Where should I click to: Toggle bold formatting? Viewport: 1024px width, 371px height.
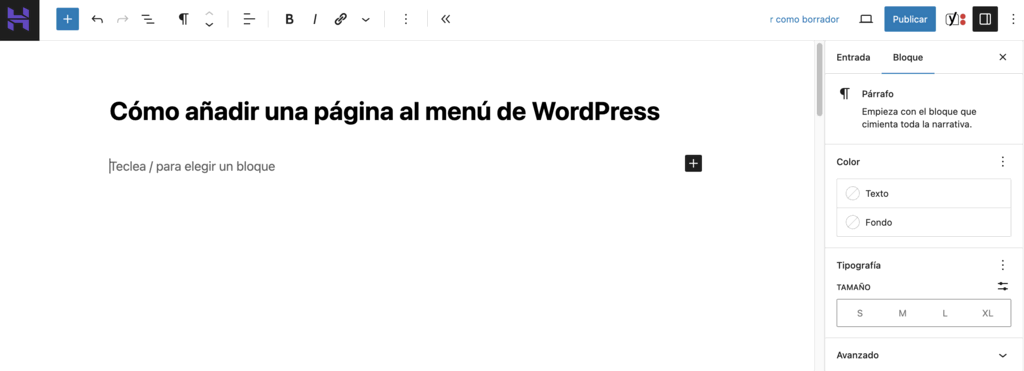[289, 20]
